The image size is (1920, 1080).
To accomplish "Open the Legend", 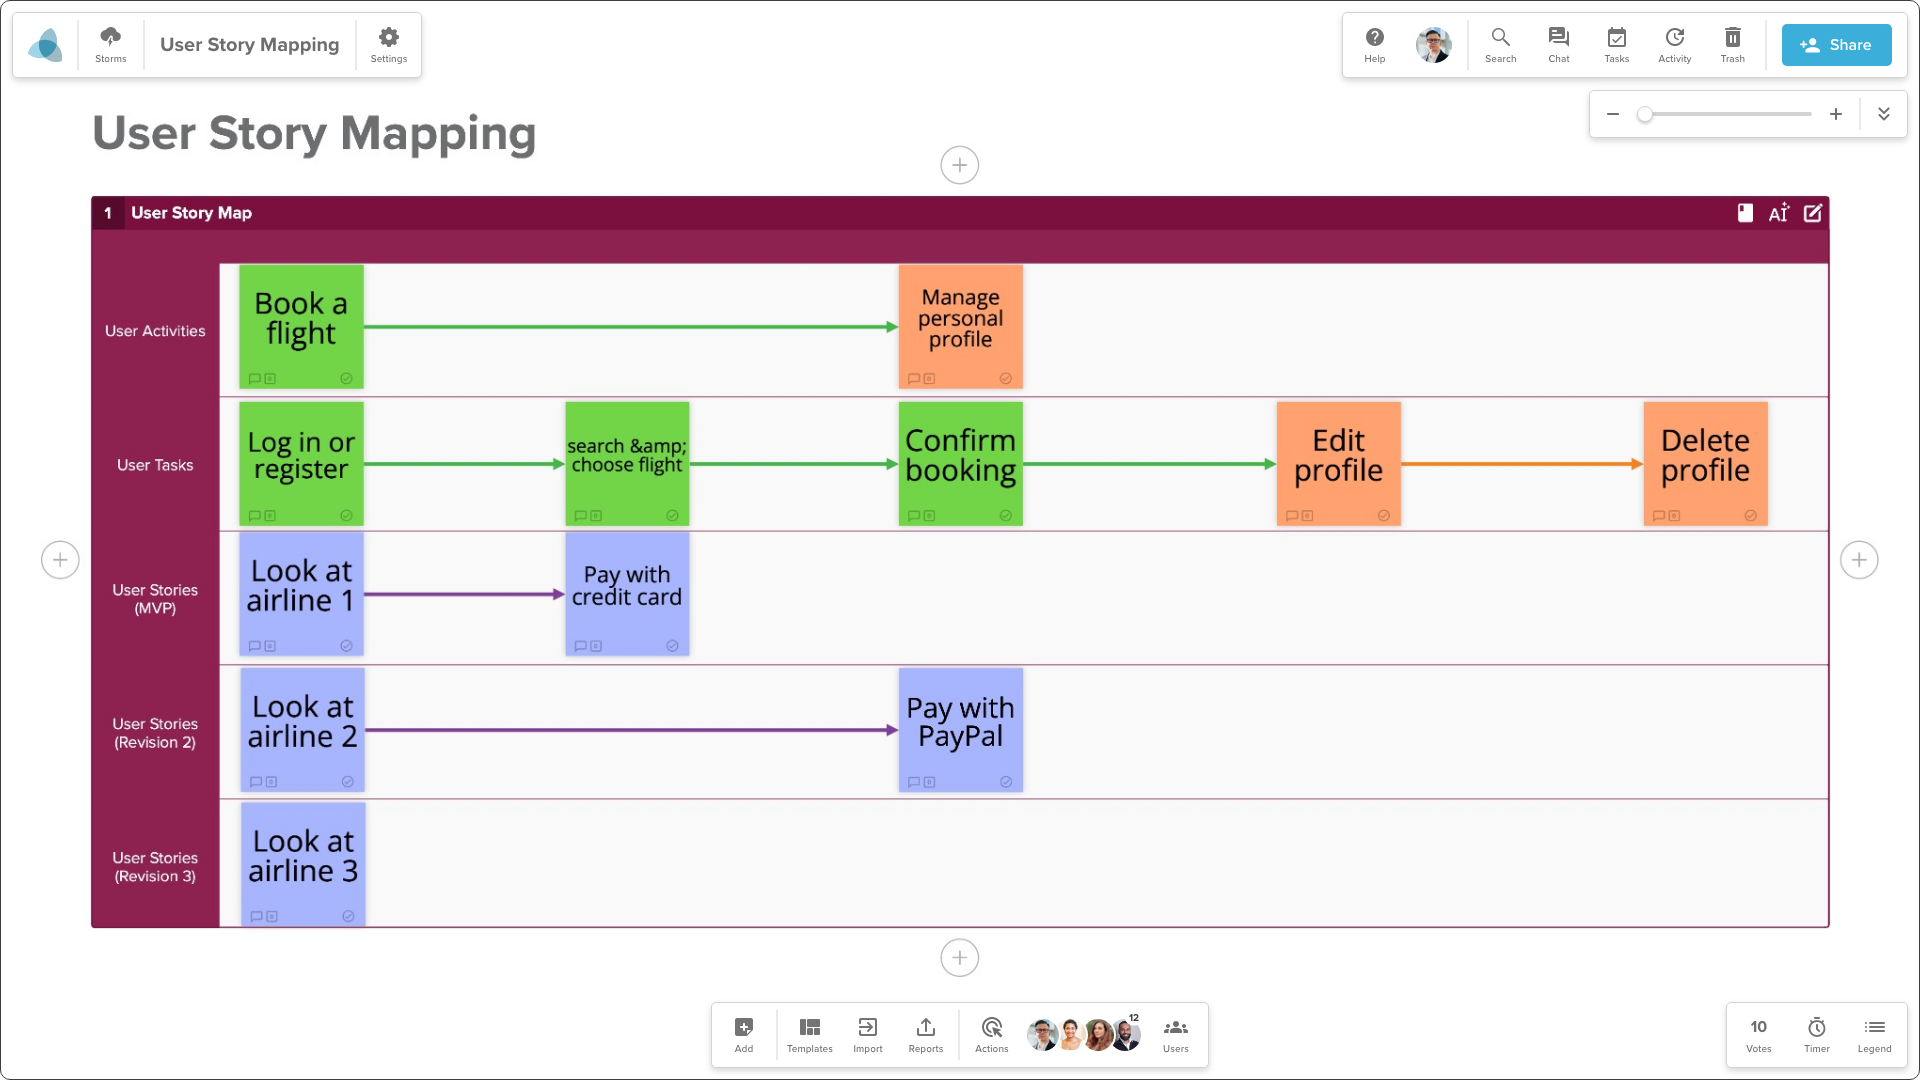I will click(1875, 1035).
